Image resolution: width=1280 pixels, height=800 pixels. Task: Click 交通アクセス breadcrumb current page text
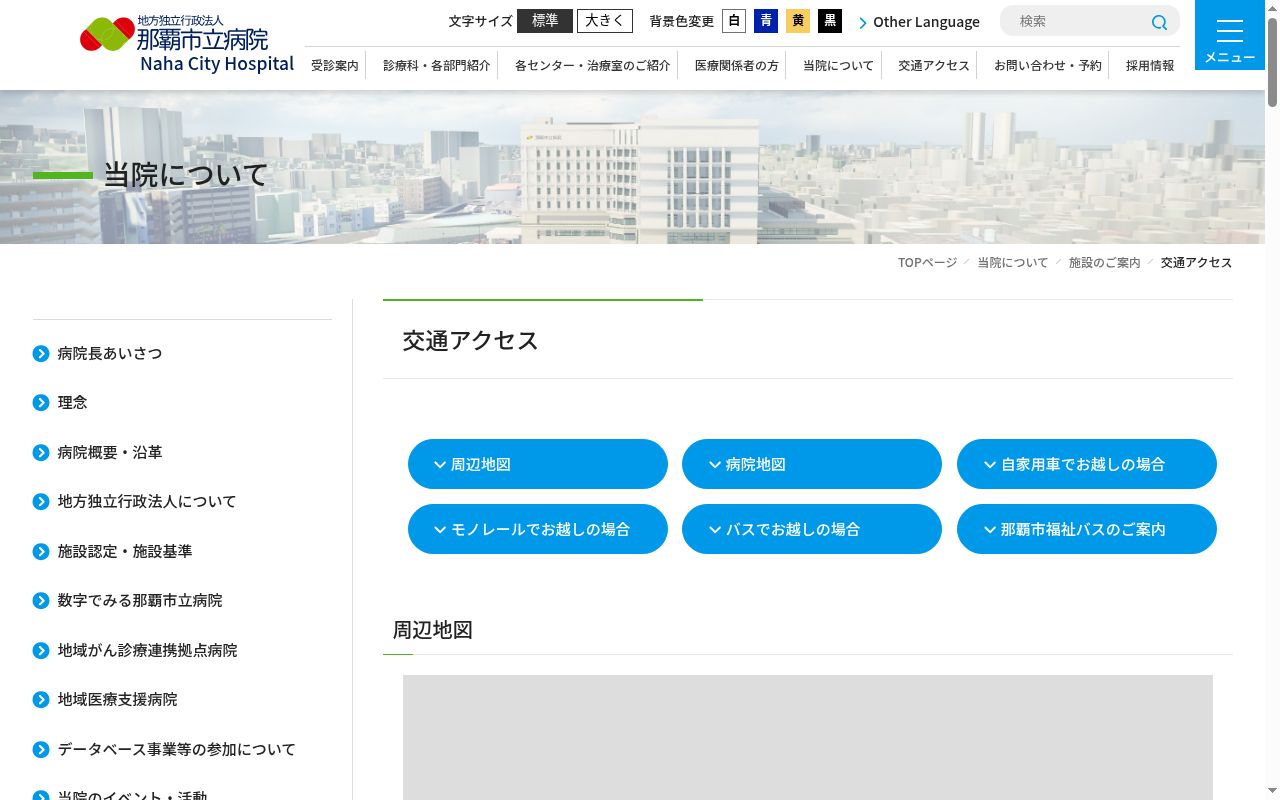[1196, 262]
